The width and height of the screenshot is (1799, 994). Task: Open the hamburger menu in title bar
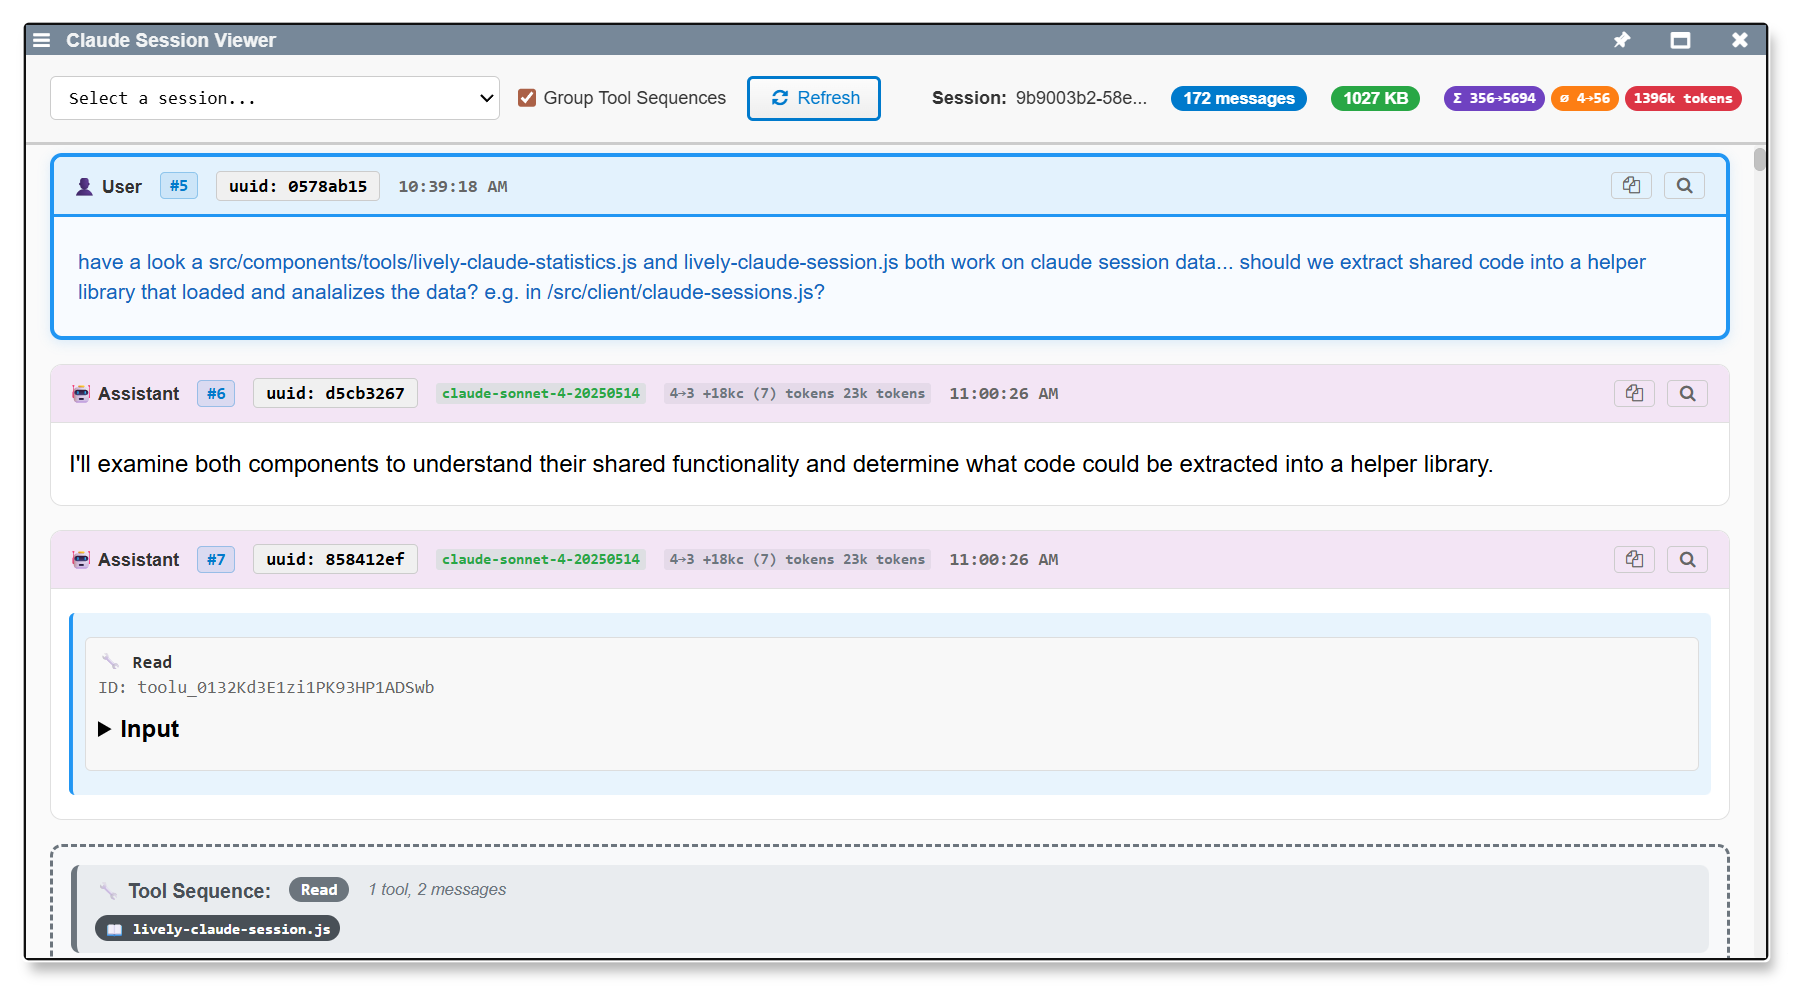(x=41, y=40)
